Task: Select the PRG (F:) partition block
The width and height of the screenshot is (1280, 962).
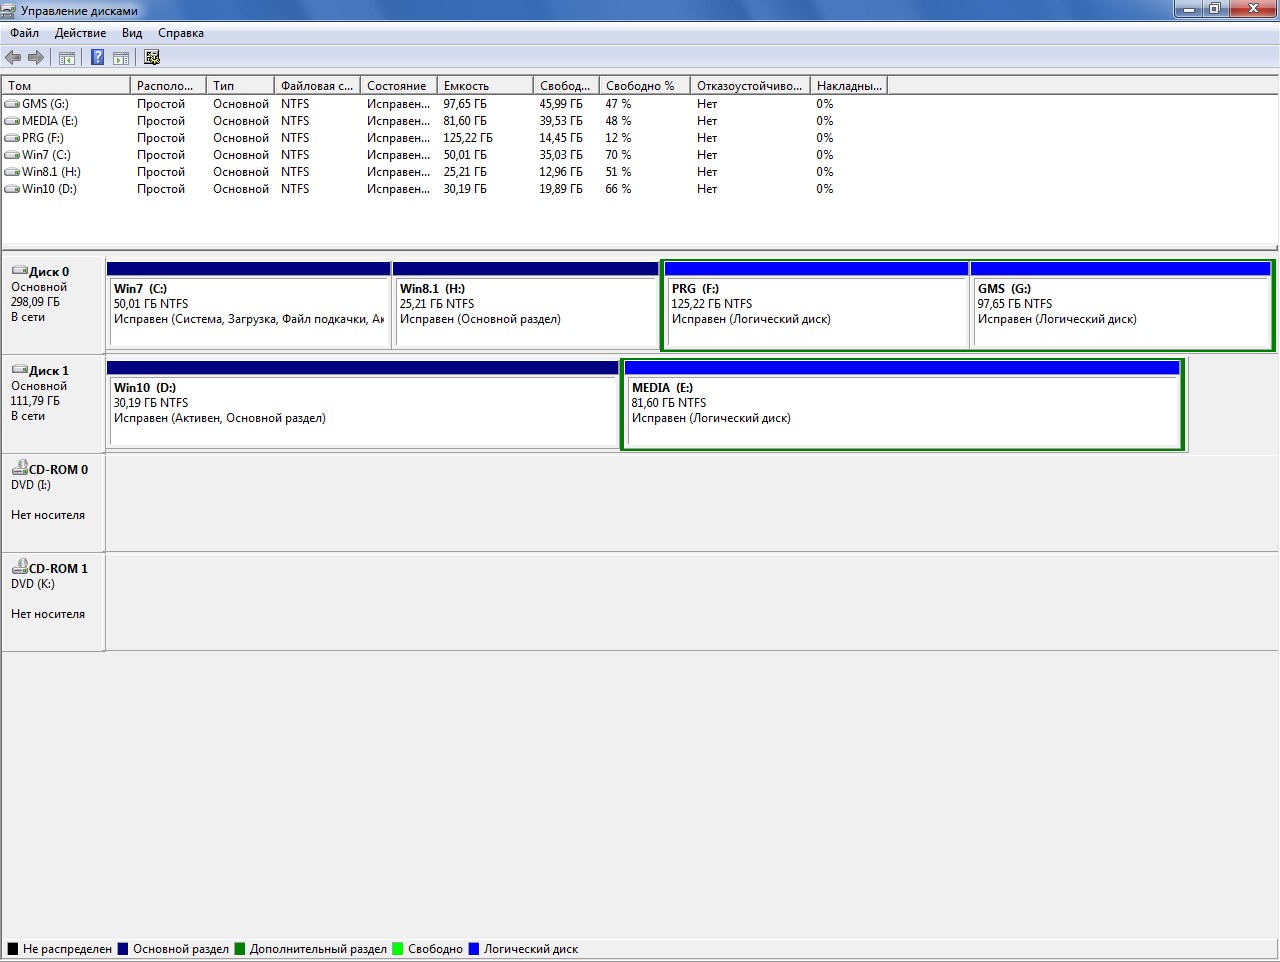Action: tap(815, 310)
